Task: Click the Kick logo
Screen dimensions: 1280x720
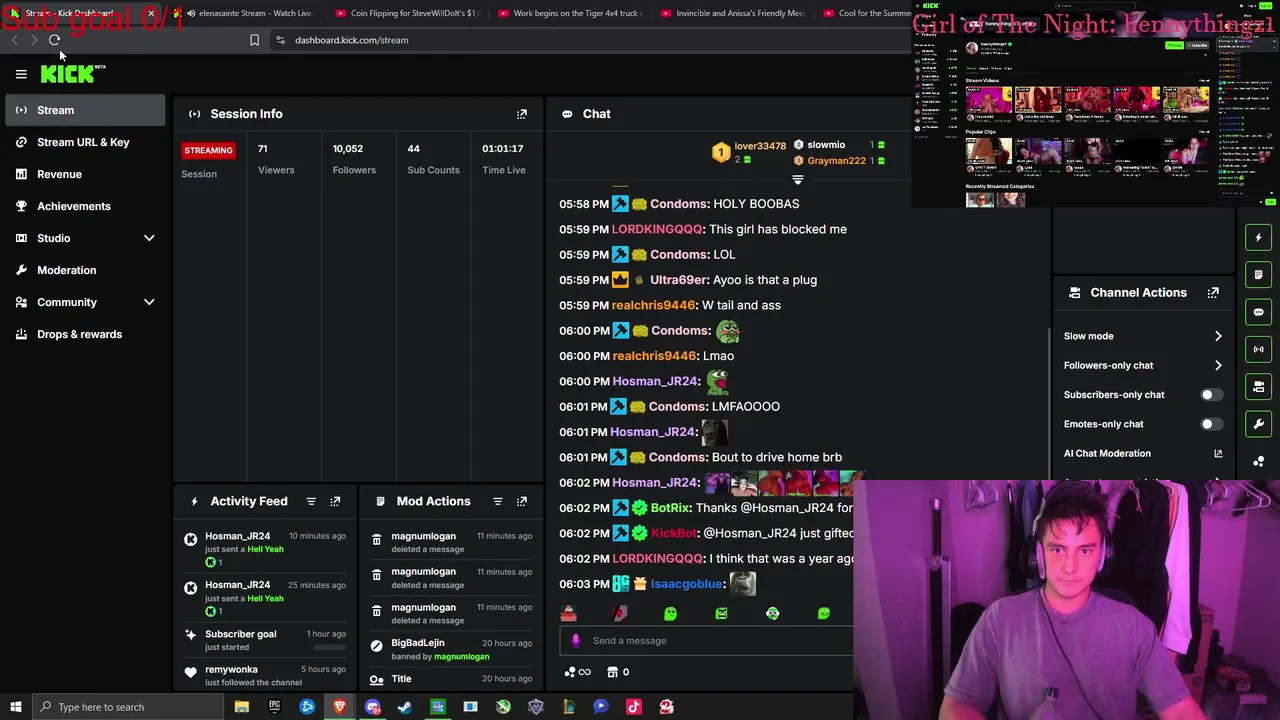Action: tap(68, 74)
